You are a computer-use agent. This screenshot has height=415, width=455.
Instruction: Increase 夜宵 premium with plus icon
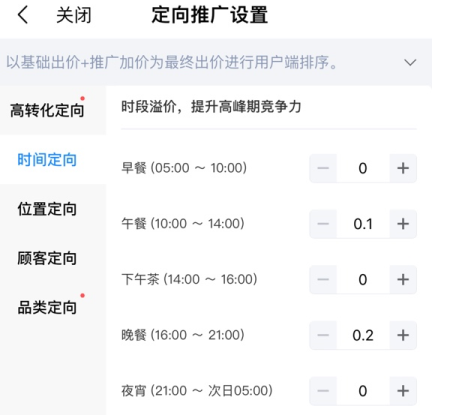click(403, 391)
